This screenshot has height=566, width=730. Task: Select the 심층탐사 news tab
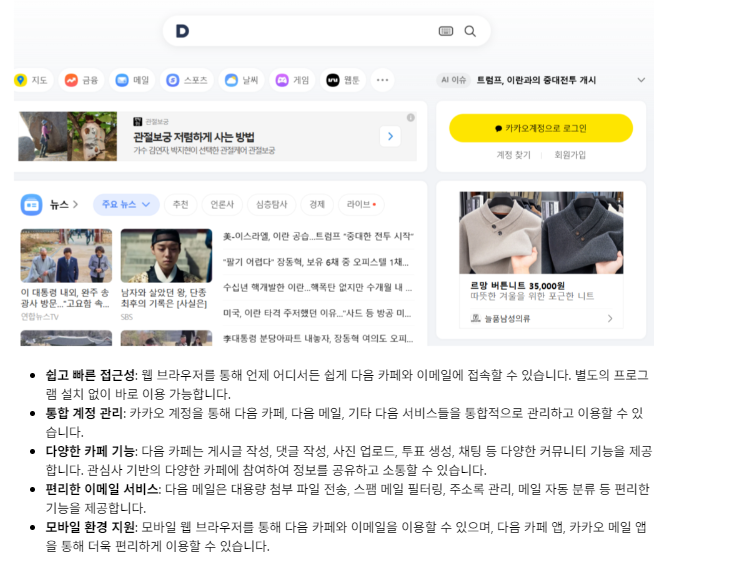click(271, 204)
